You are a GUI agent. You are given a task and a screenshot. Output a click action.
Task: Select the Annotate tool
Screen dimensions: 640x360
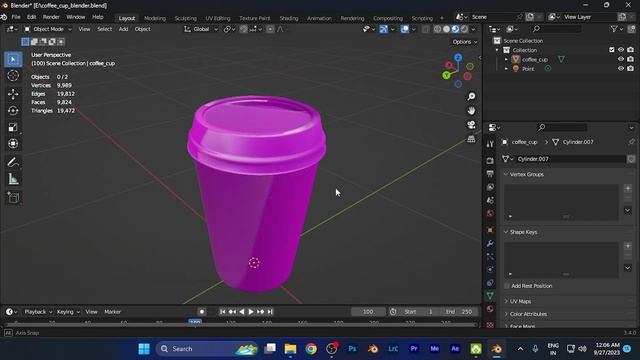point(13,162)
